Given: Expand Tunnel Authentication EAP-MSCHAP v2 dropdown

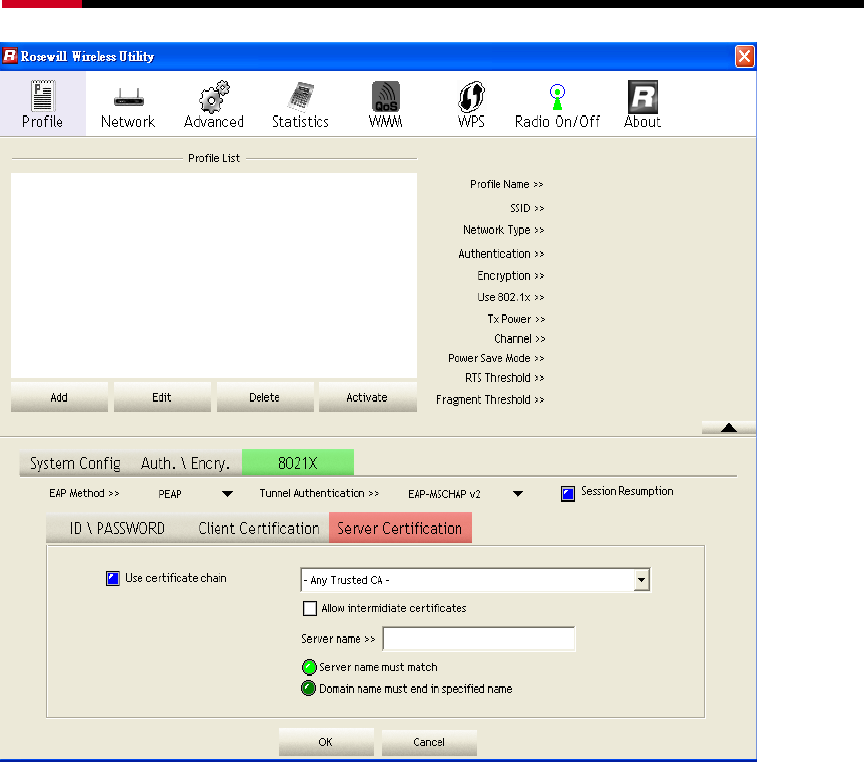Looking at the screenshot, I should pos(517,493).
